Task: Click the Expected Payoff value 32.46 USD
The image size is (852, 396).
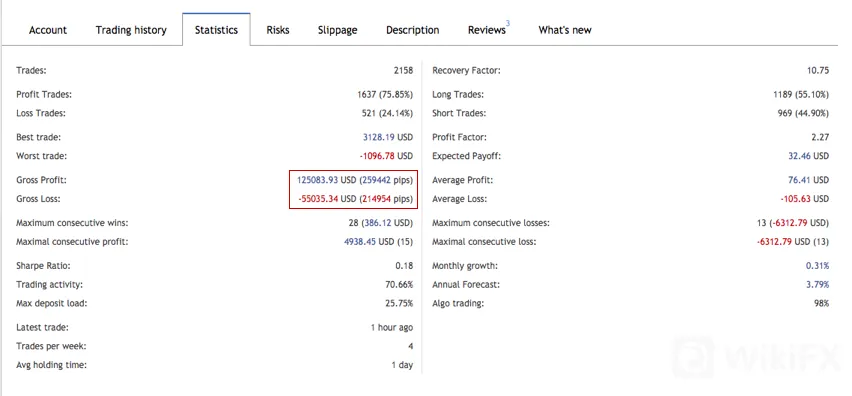Action: [x=809, y=156]
